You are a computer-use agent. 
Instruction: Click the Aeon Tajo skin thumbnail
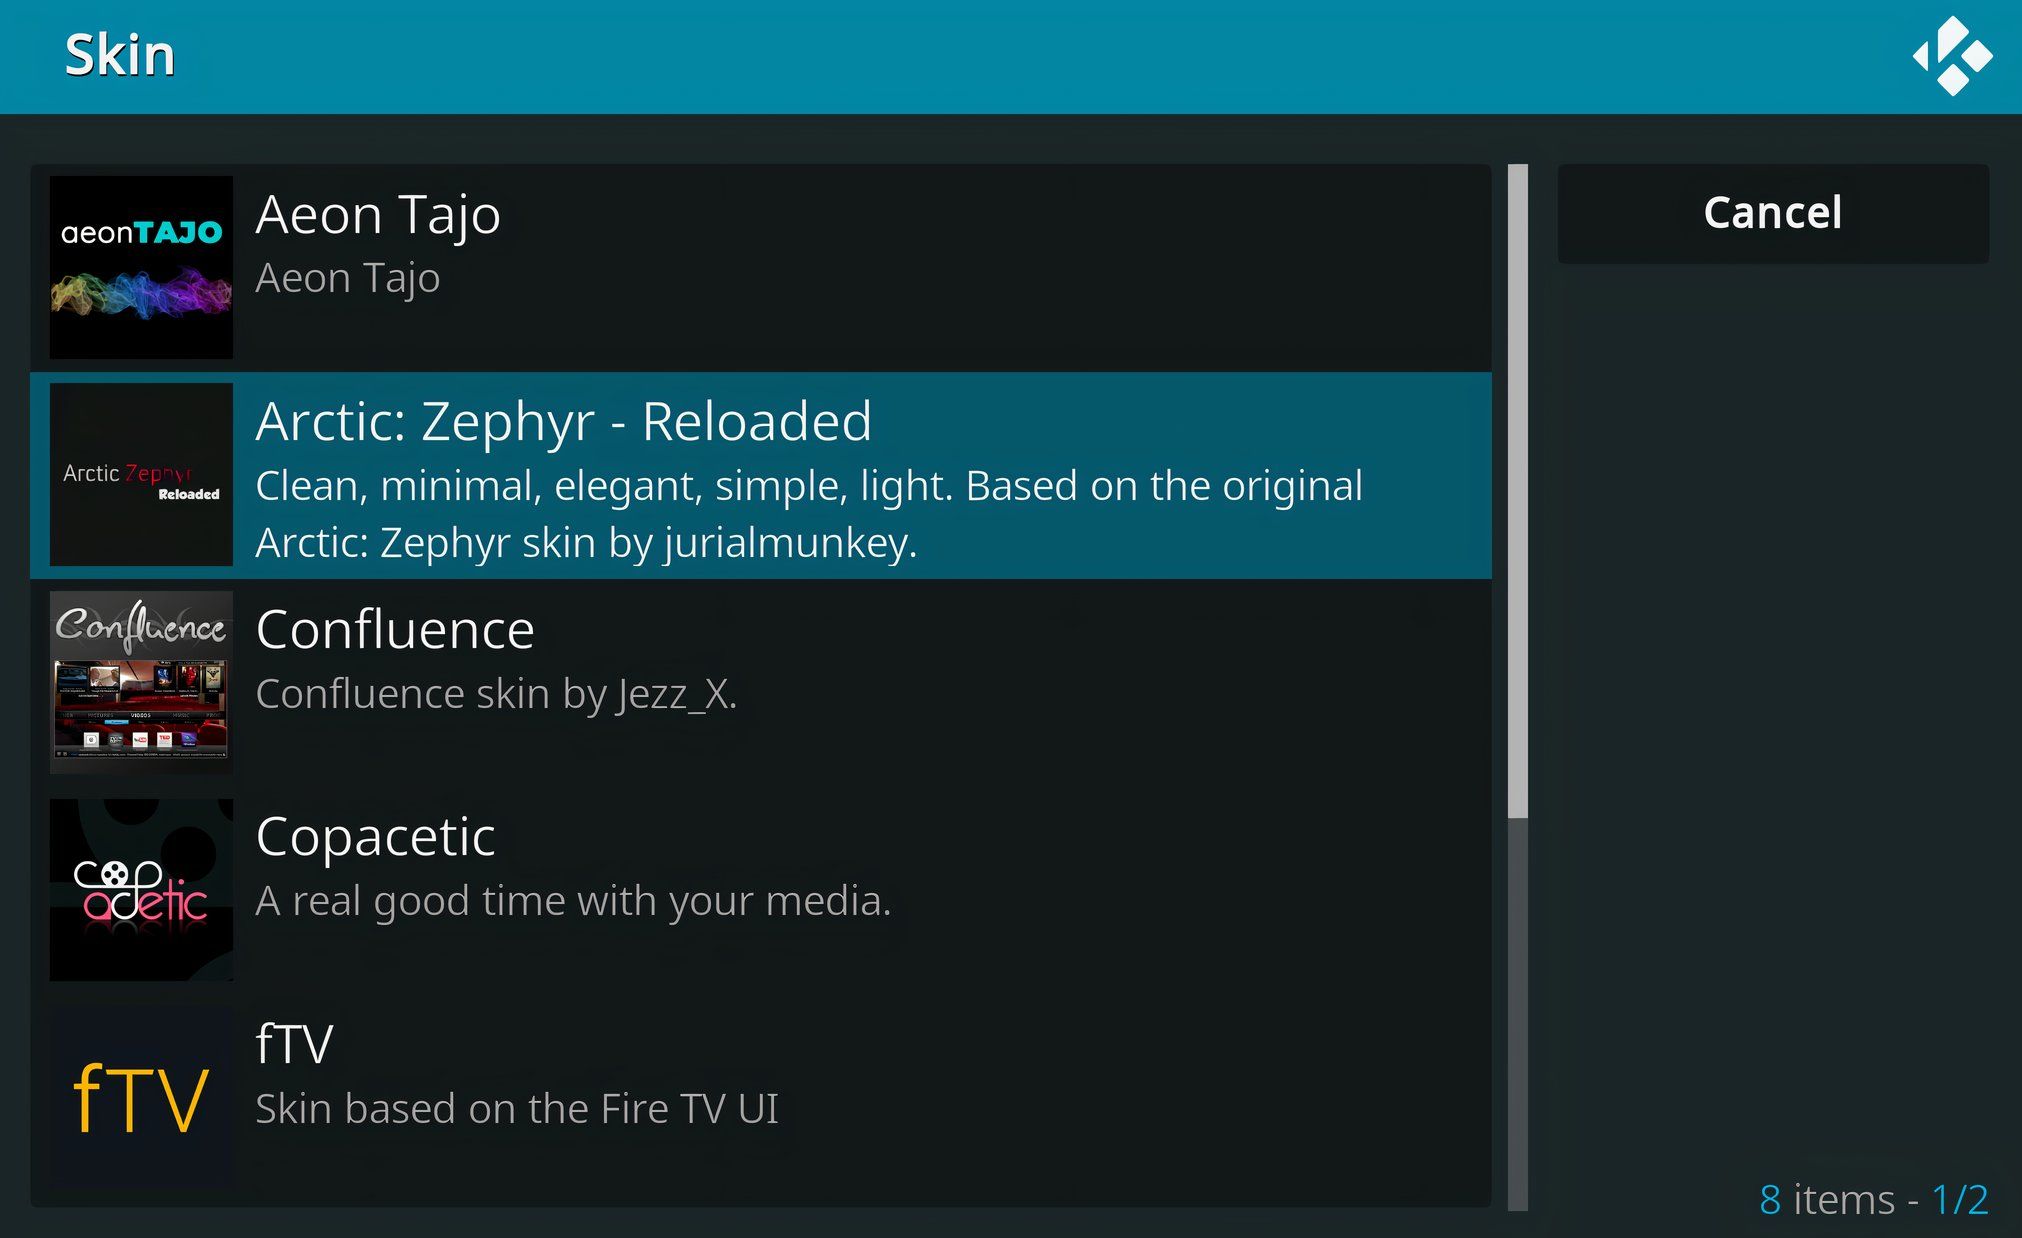[x=141, y=267]
